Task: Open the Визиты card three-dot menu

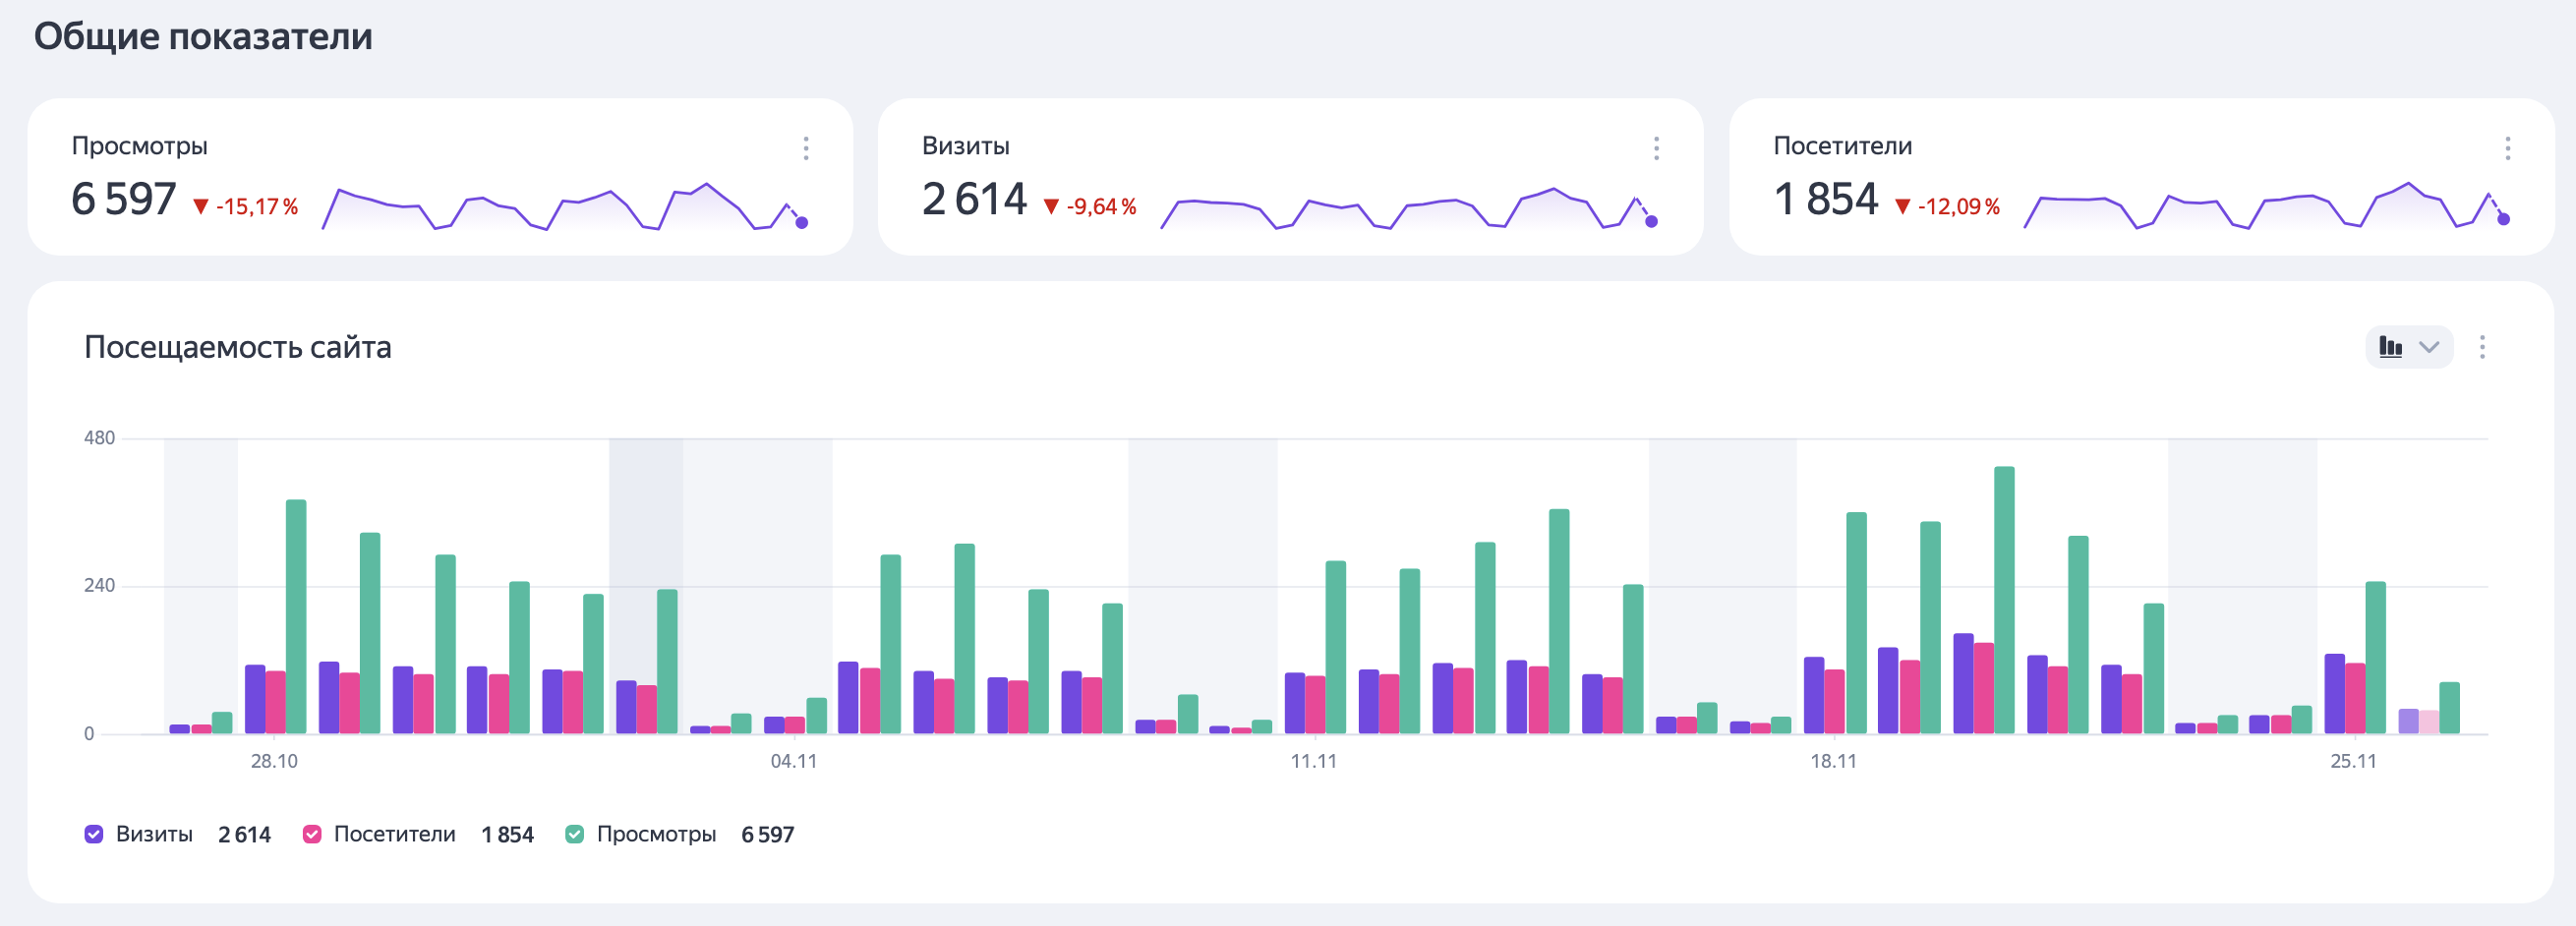Action: [1656, 149]
